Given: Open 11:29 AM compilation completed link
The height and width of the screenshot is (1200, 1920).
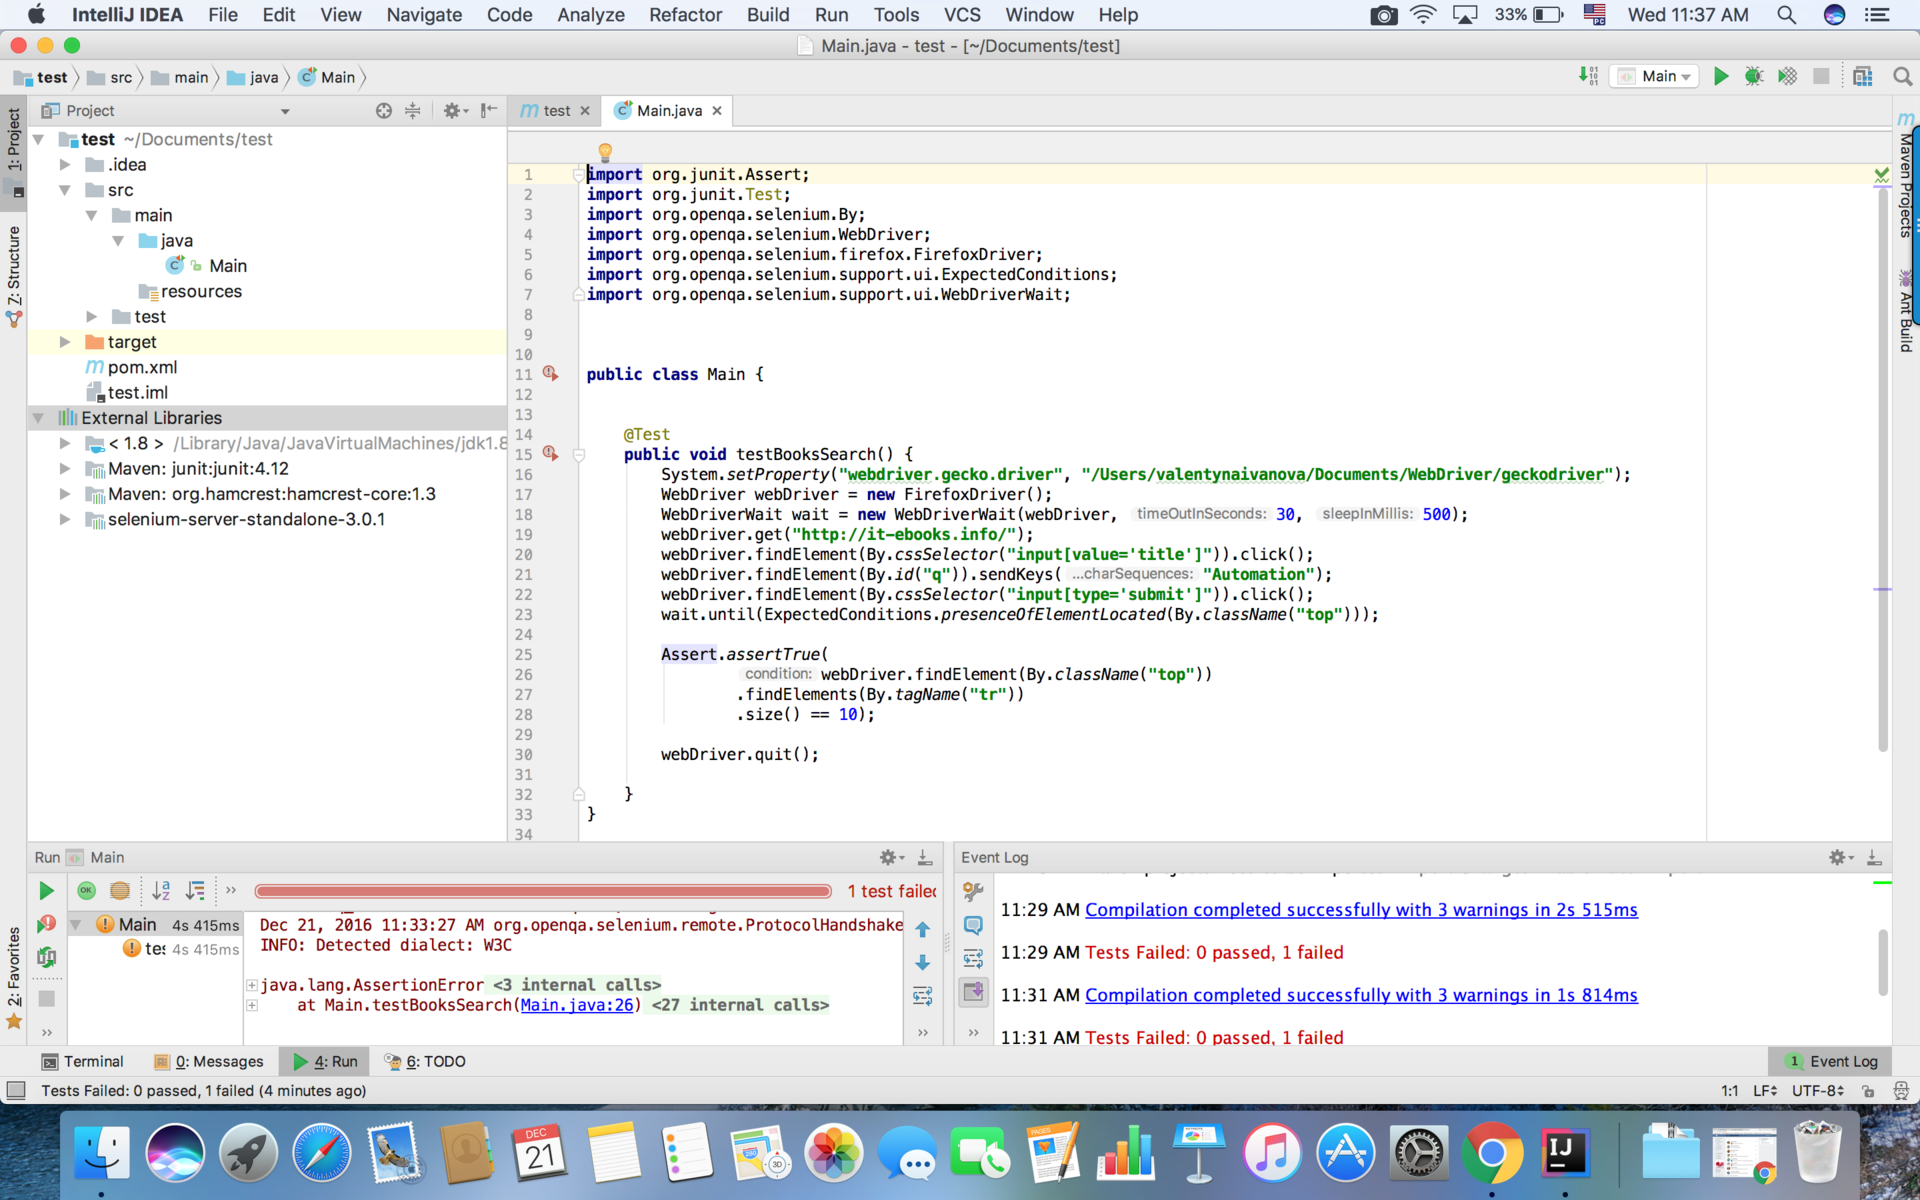Looking at the screenshot, I should 1361,910.
